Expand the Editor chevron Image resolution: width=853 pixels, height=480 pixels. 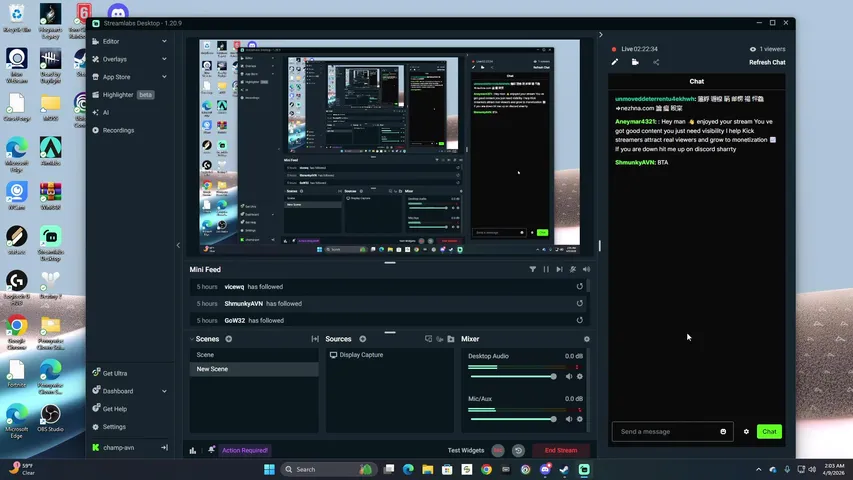tap(164, 41)
